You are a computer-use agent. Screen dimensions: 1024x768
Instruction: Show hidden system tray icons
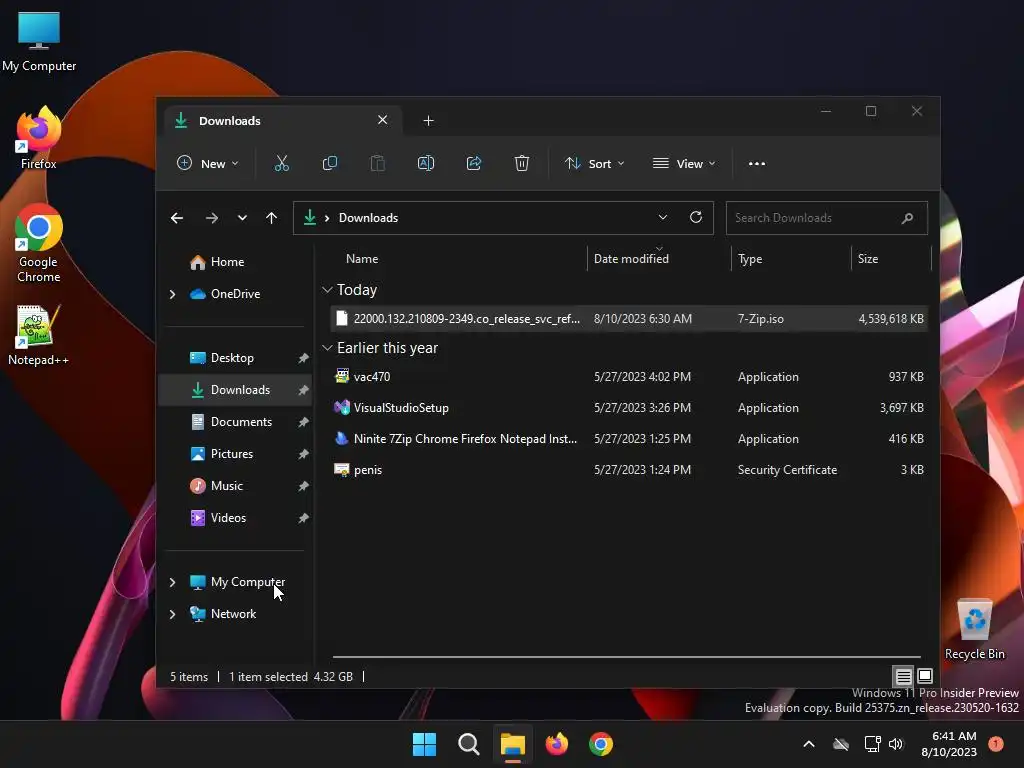click(808, 744)
